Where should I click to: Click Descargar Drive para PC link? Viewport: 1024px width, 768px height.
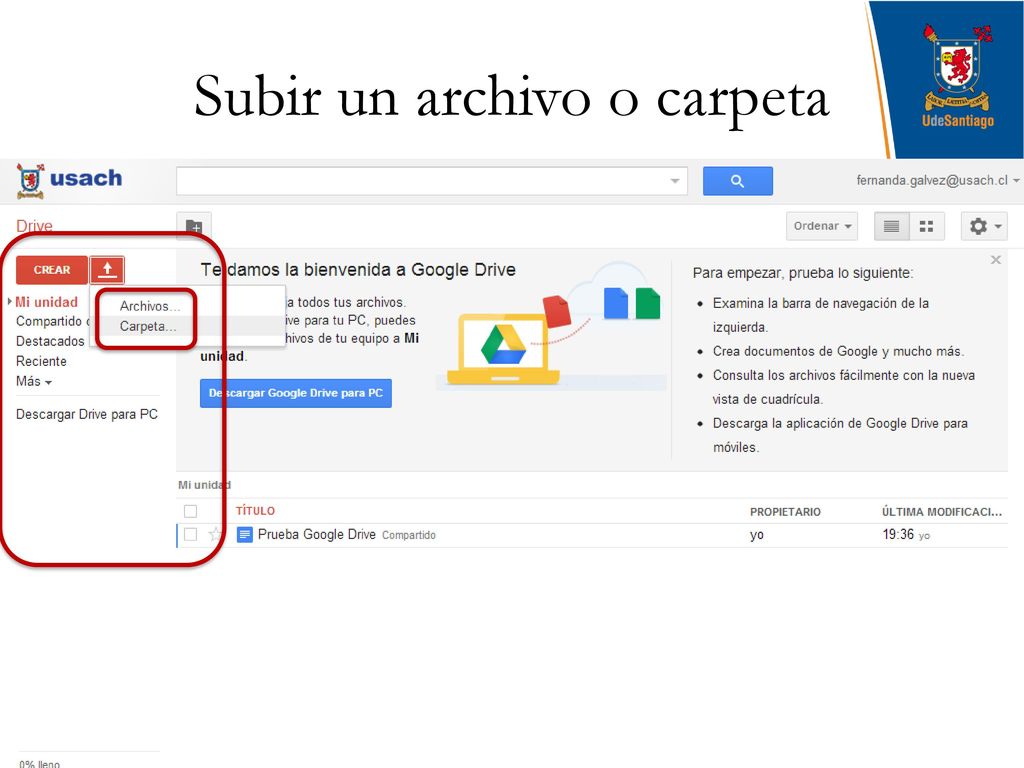pyautogui.click(x=87, y=414)
